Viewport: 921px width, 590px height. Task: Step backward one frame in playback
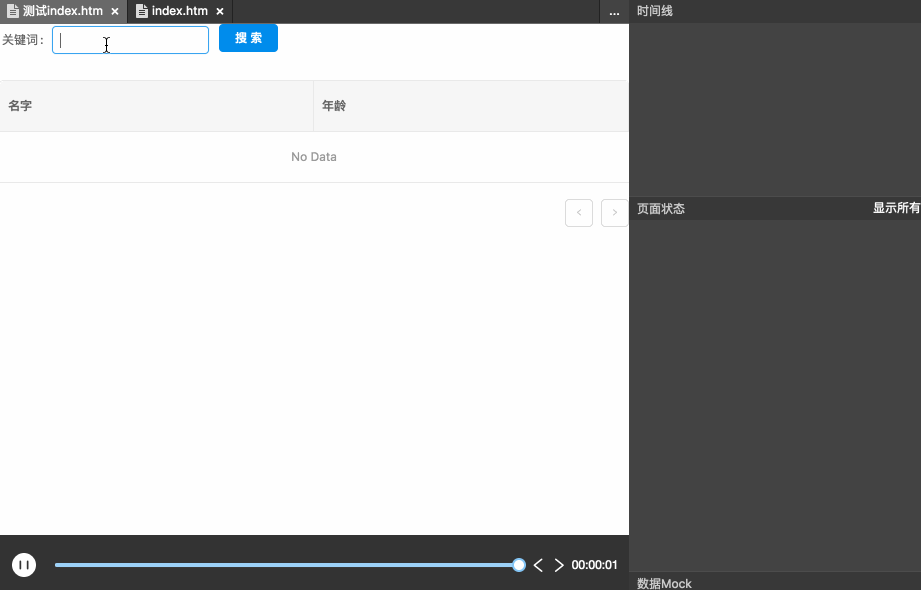tap(538, 565)
